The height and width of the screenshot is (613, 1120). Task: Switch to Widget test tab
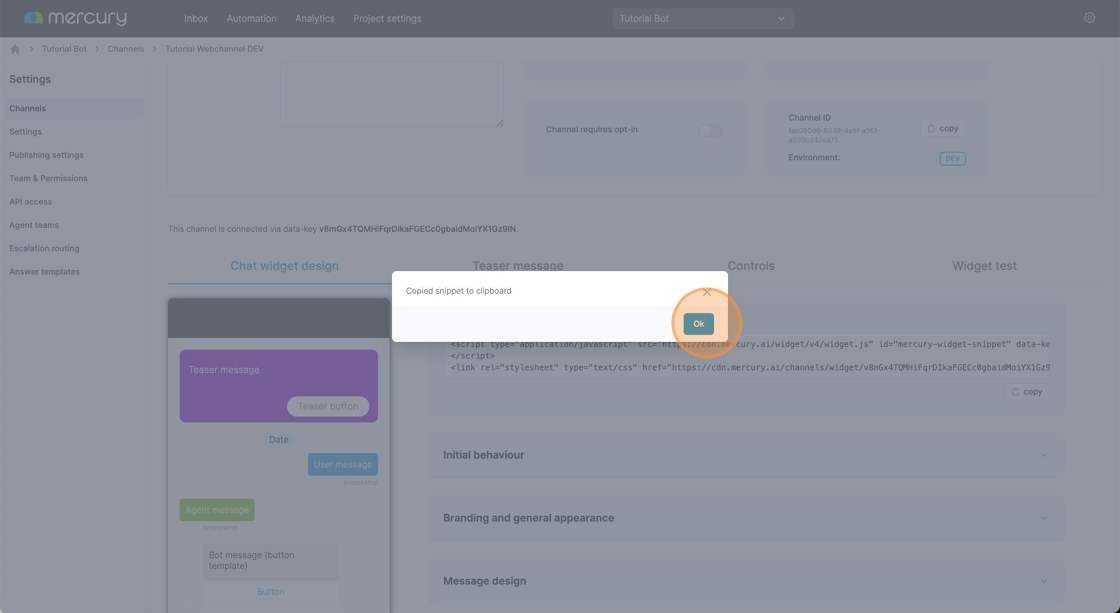coord(984,266)
